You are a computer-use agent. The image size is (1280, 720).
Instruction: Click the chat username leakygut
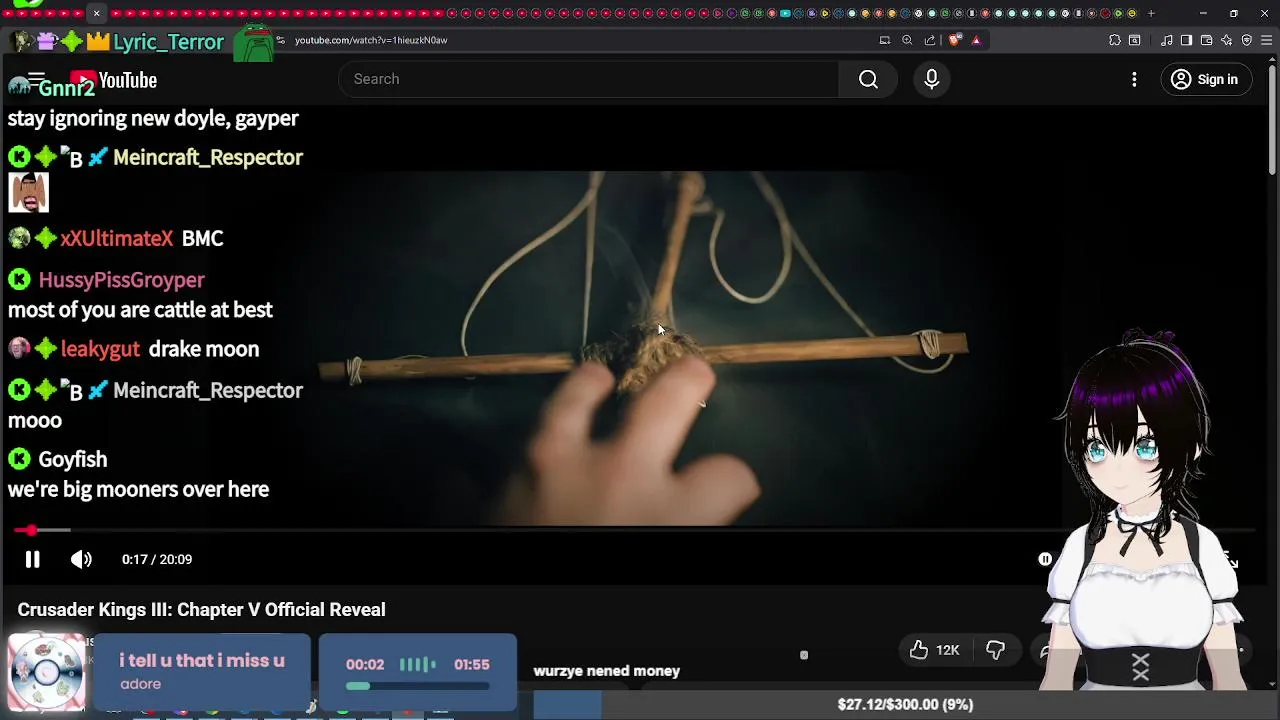(100, 349)
